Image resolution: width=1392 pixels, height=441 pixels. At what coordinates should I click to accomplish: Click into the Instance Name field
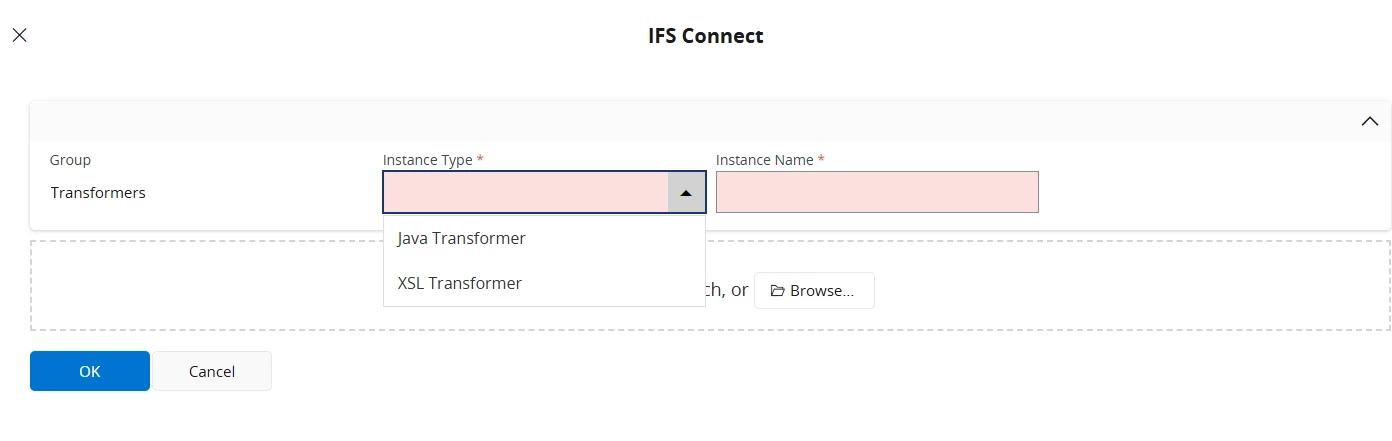click(877, 192)
